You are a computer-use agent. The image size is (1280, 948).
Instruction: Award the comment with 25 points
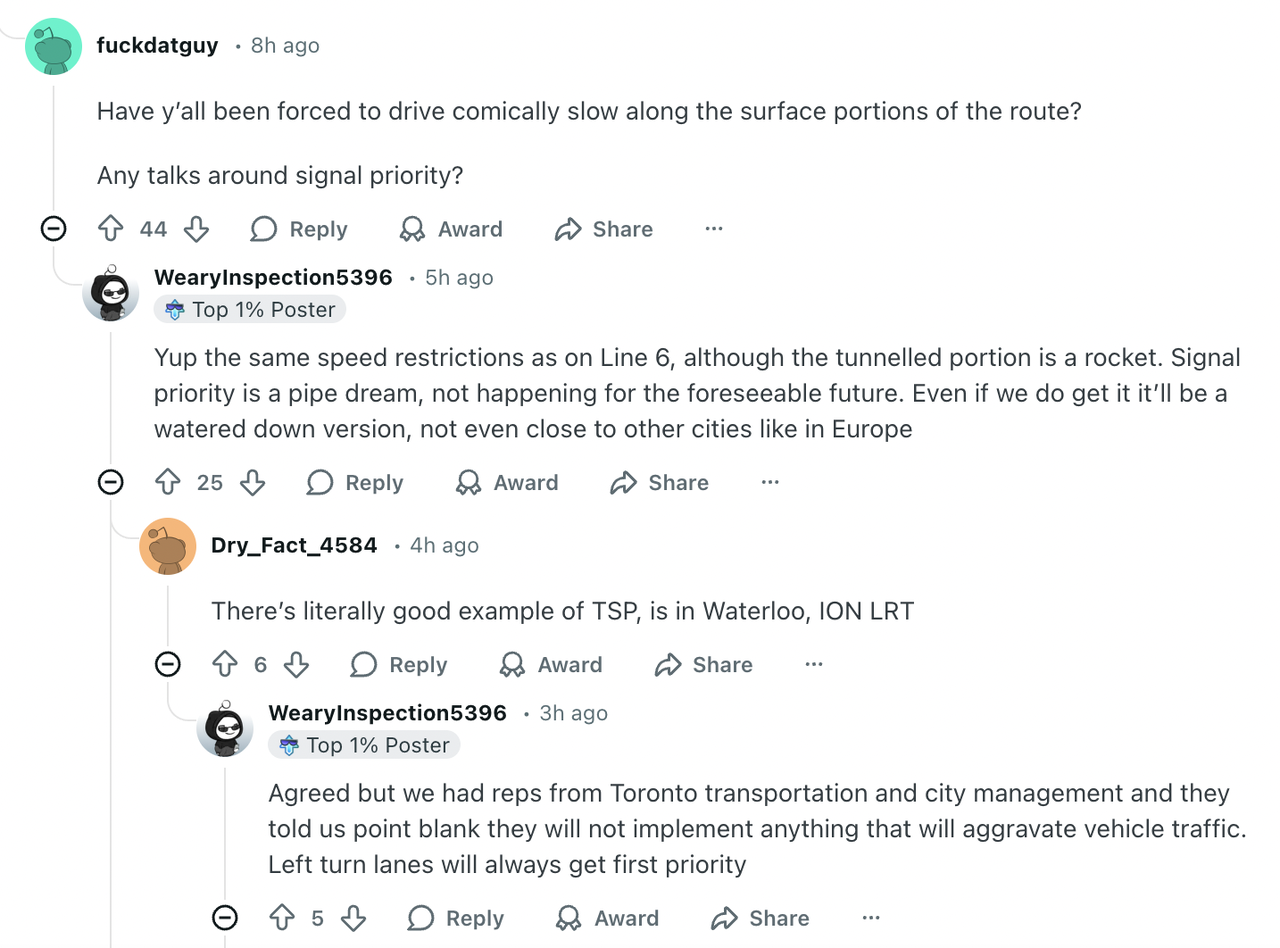507,483
